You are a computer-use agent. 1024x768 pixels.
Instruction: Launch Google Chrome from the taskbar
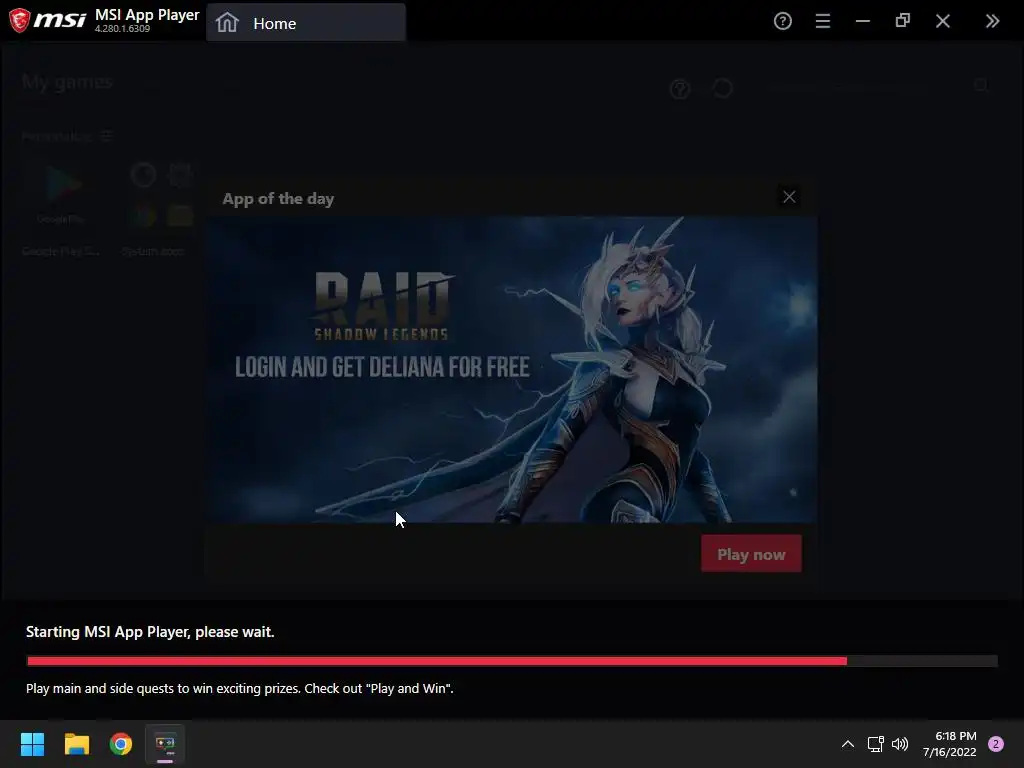coord(121,744)
